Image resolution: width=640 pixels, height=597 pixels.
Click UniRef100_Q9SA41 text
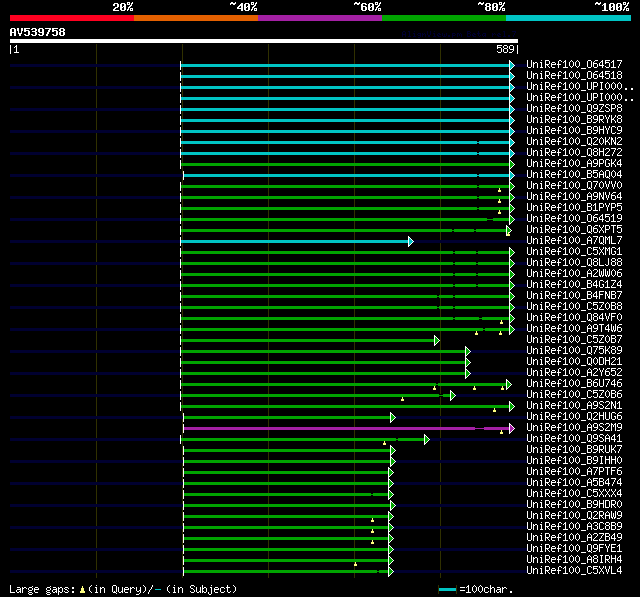tap(574, 439)
